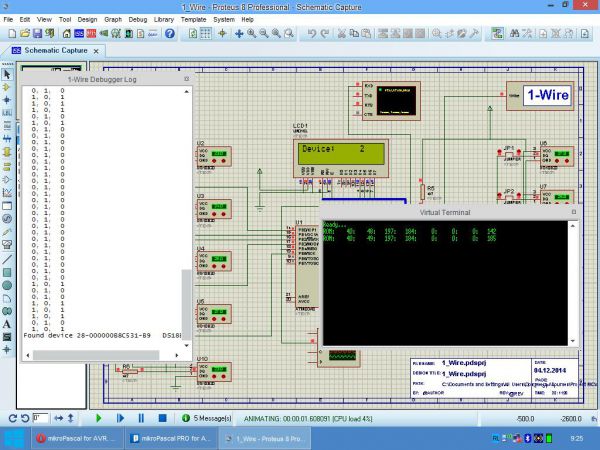Open the Template menu
This screenshot has height=450, width=600.
194,20
